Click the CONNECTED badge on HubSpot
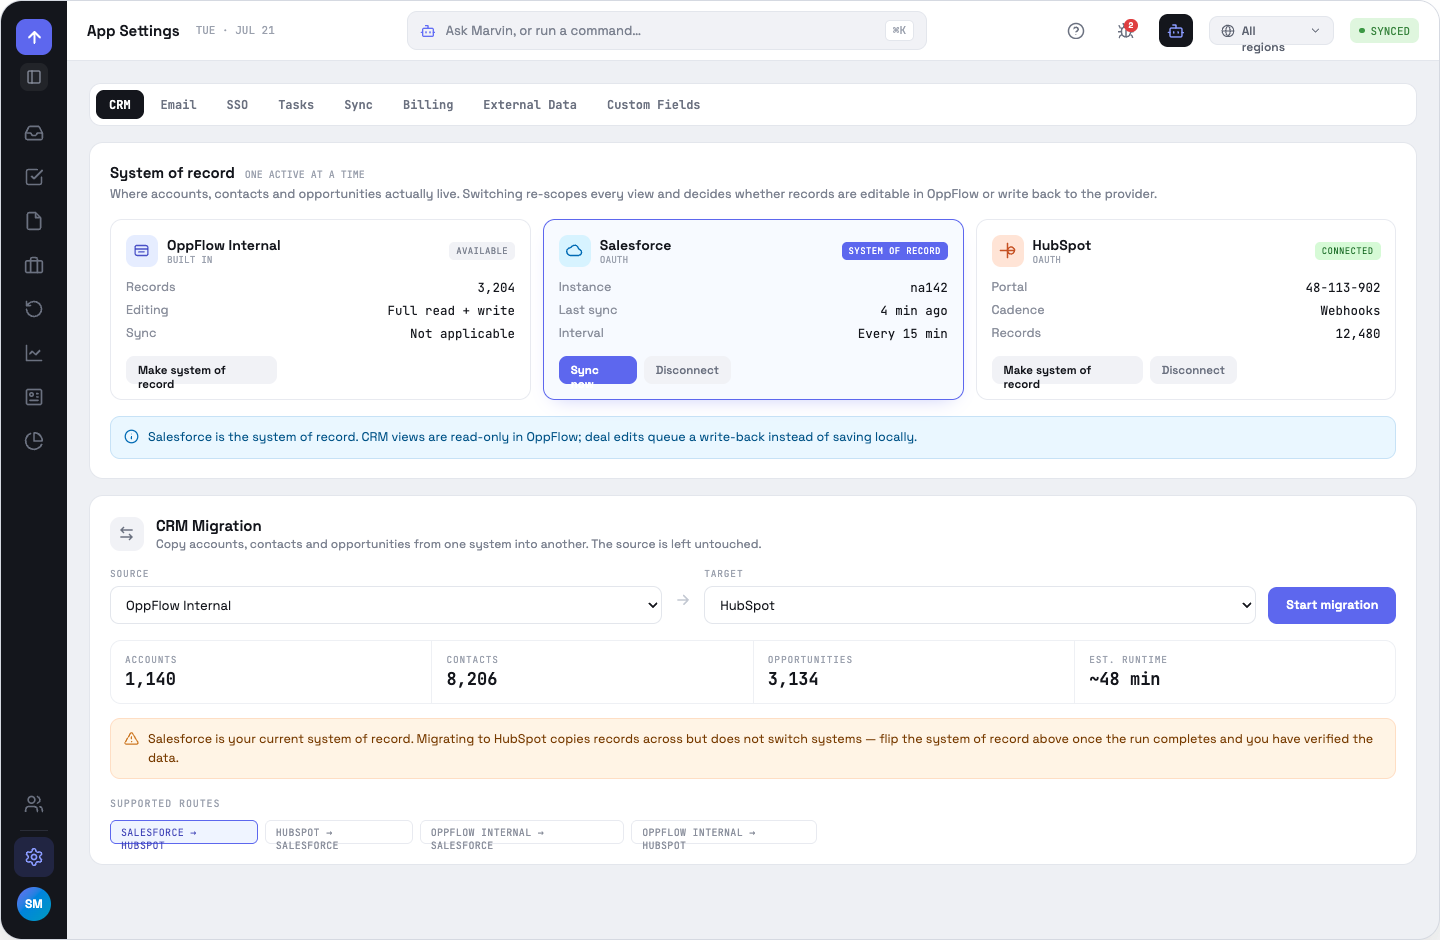The width and height of the screenshot is (1440, 940). (x=1347, y=251)
